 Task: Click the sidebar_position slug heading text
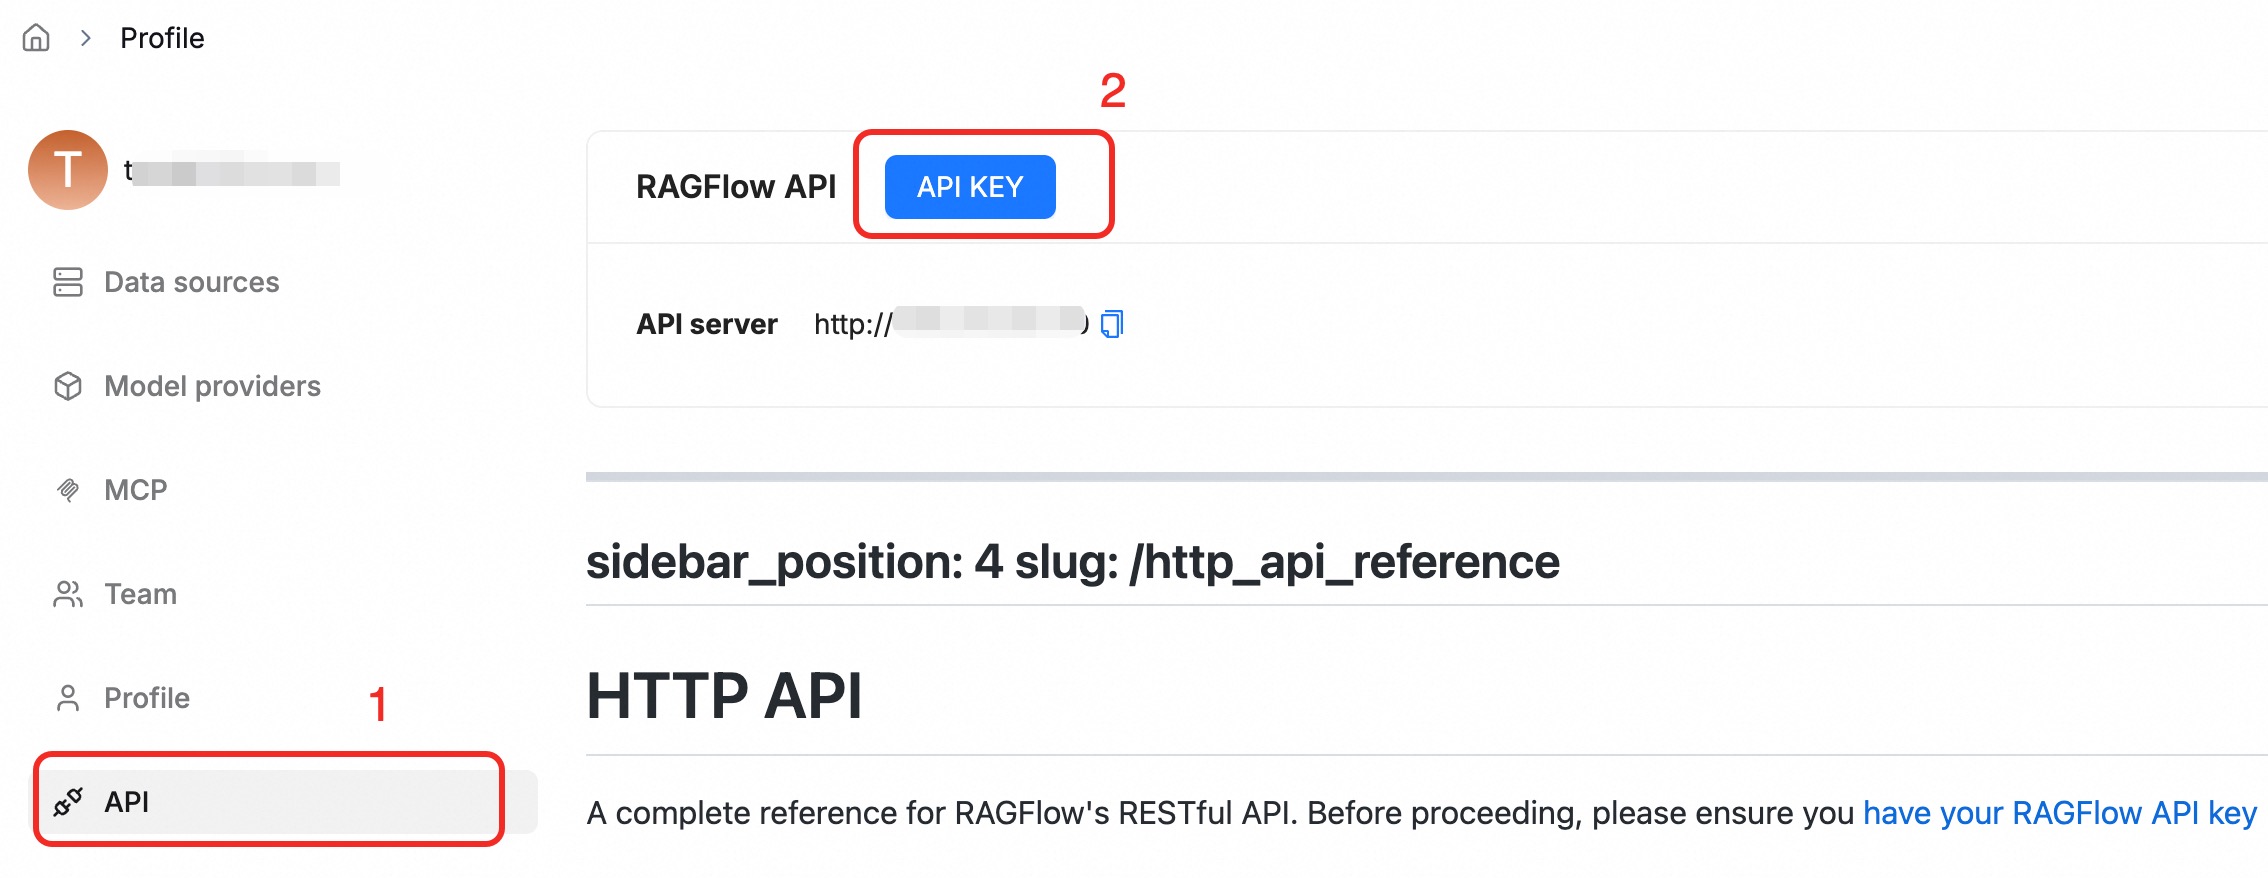[1073, 561]
